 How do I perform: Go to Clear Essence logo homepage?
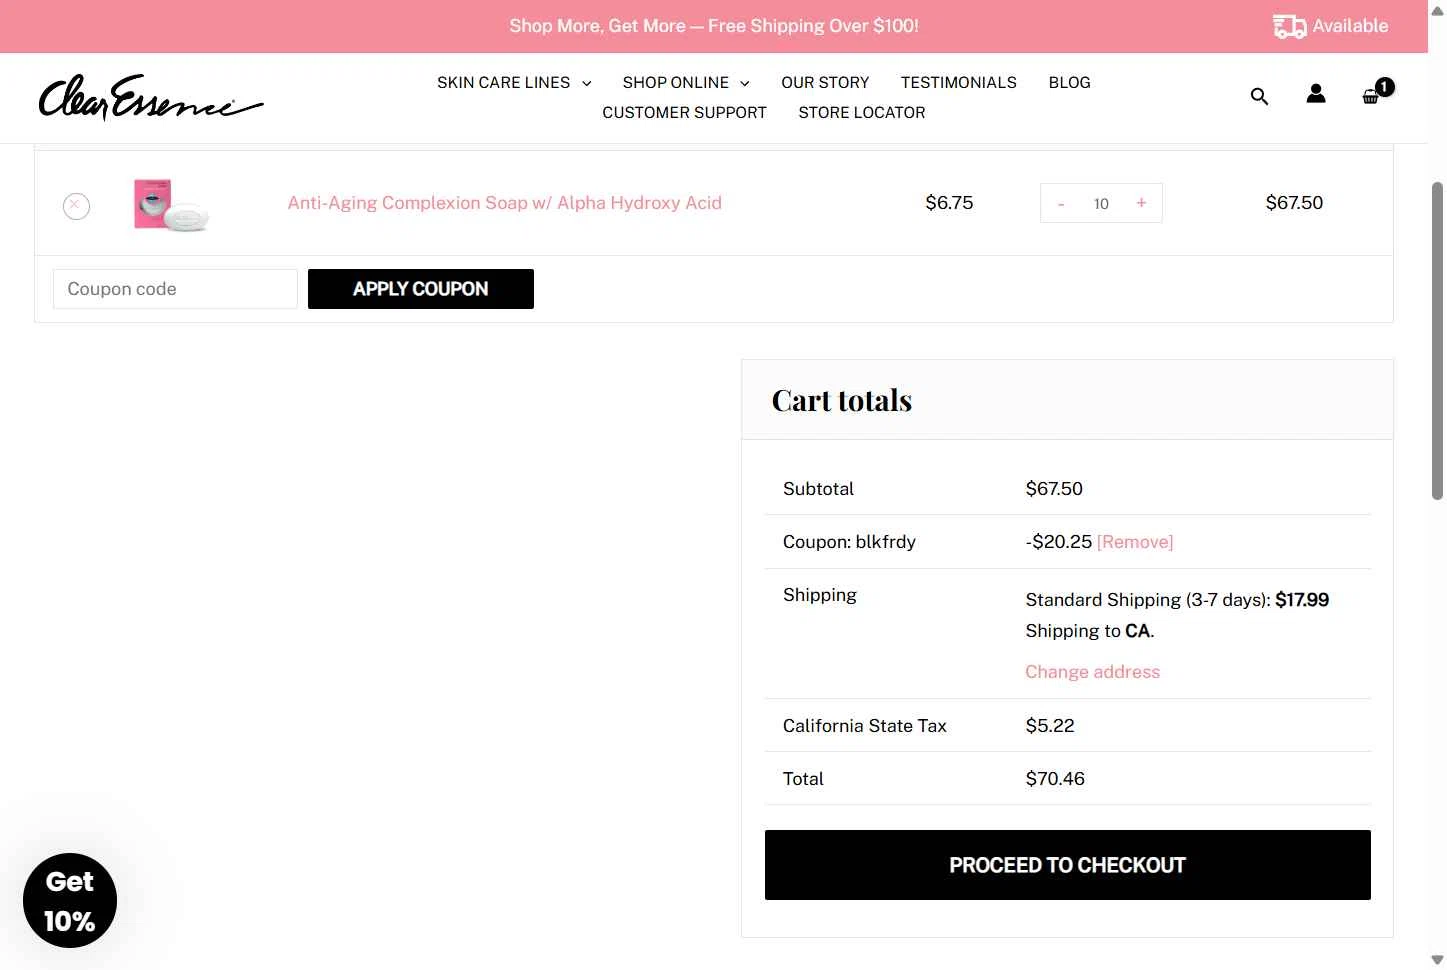(x=151, y=98)
